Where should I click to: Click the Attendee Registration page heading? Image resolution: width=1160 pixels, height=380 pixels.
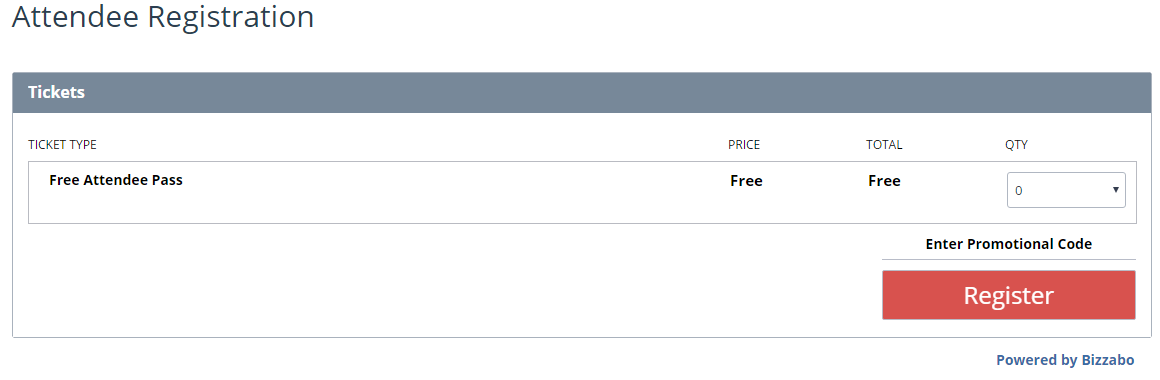(x=163, y=16)
